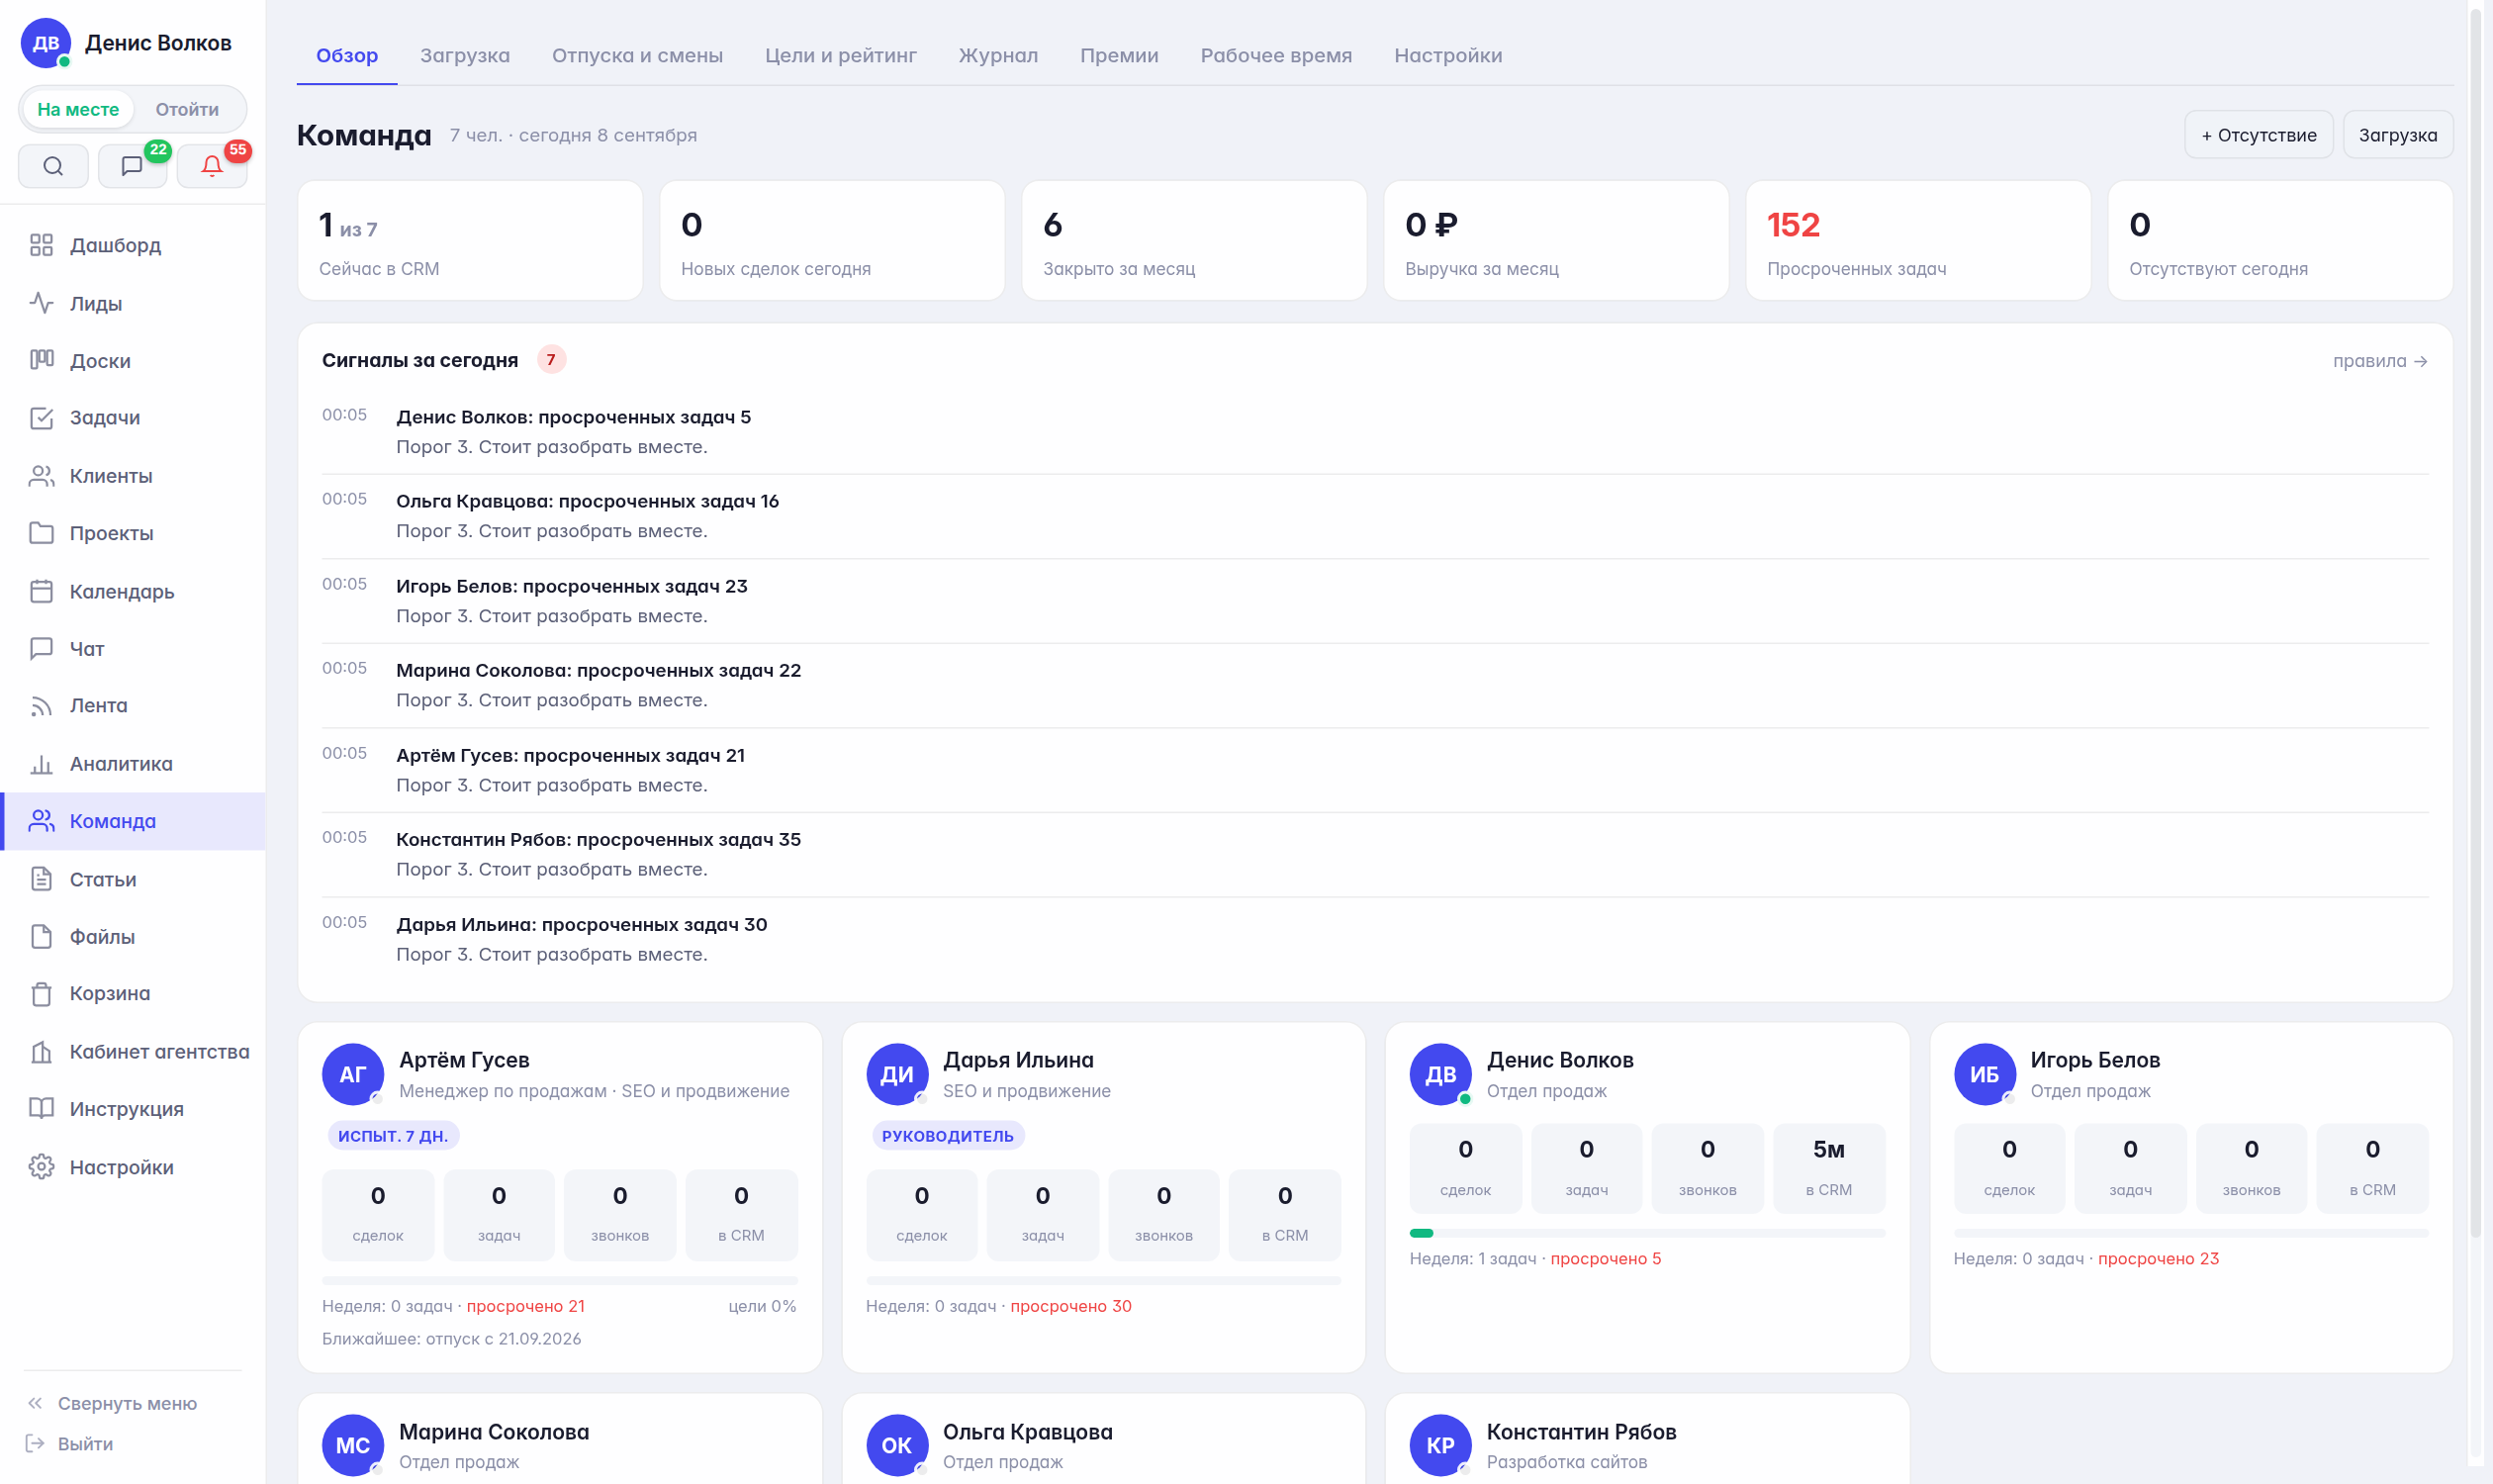Set status to Отойти
This screenshot has height=1484, width=2493.
point(187,109)
